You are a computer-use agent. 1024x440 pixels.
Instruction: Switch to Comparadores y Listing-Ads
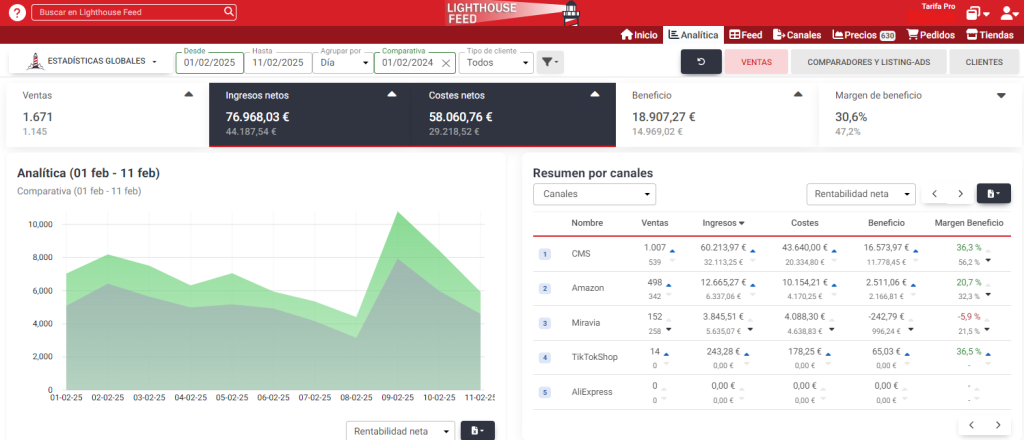[x=868, y=62]
